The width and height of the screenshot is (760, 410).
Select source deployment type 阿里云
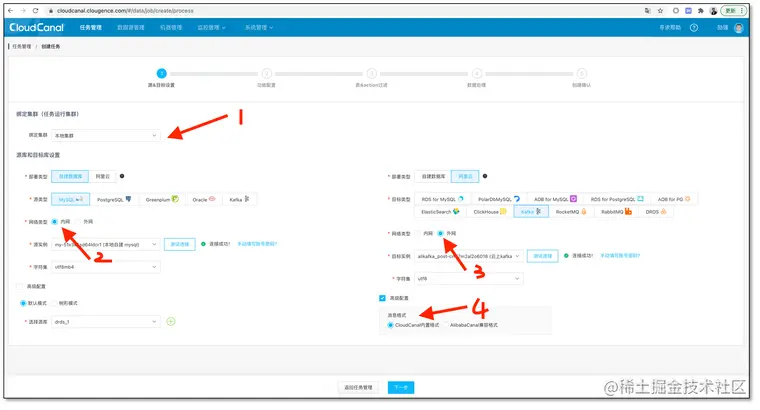pyautogui.click(x=103, y=176)
